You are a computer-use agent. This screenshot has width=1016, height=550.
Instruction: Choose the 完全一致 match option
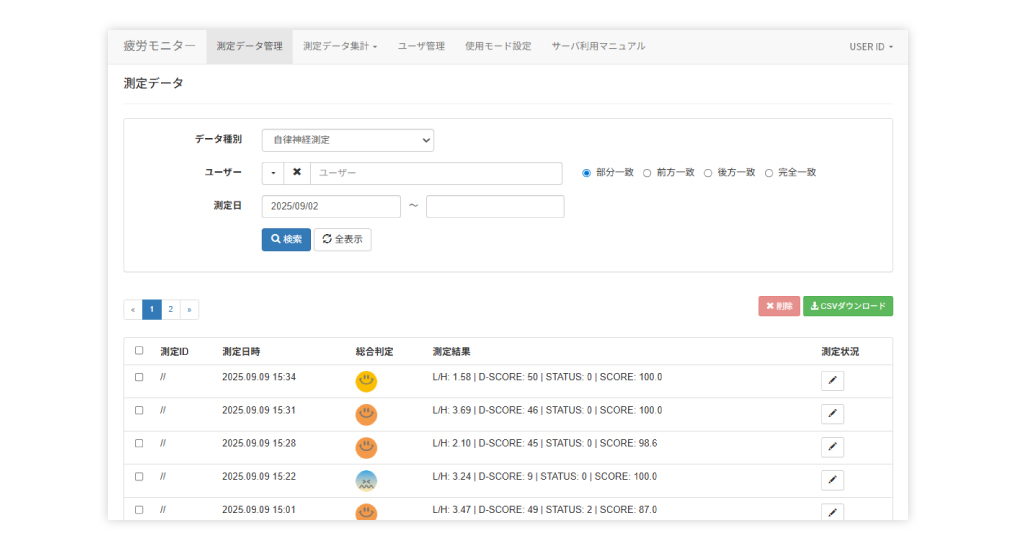[x=769, y=173]
